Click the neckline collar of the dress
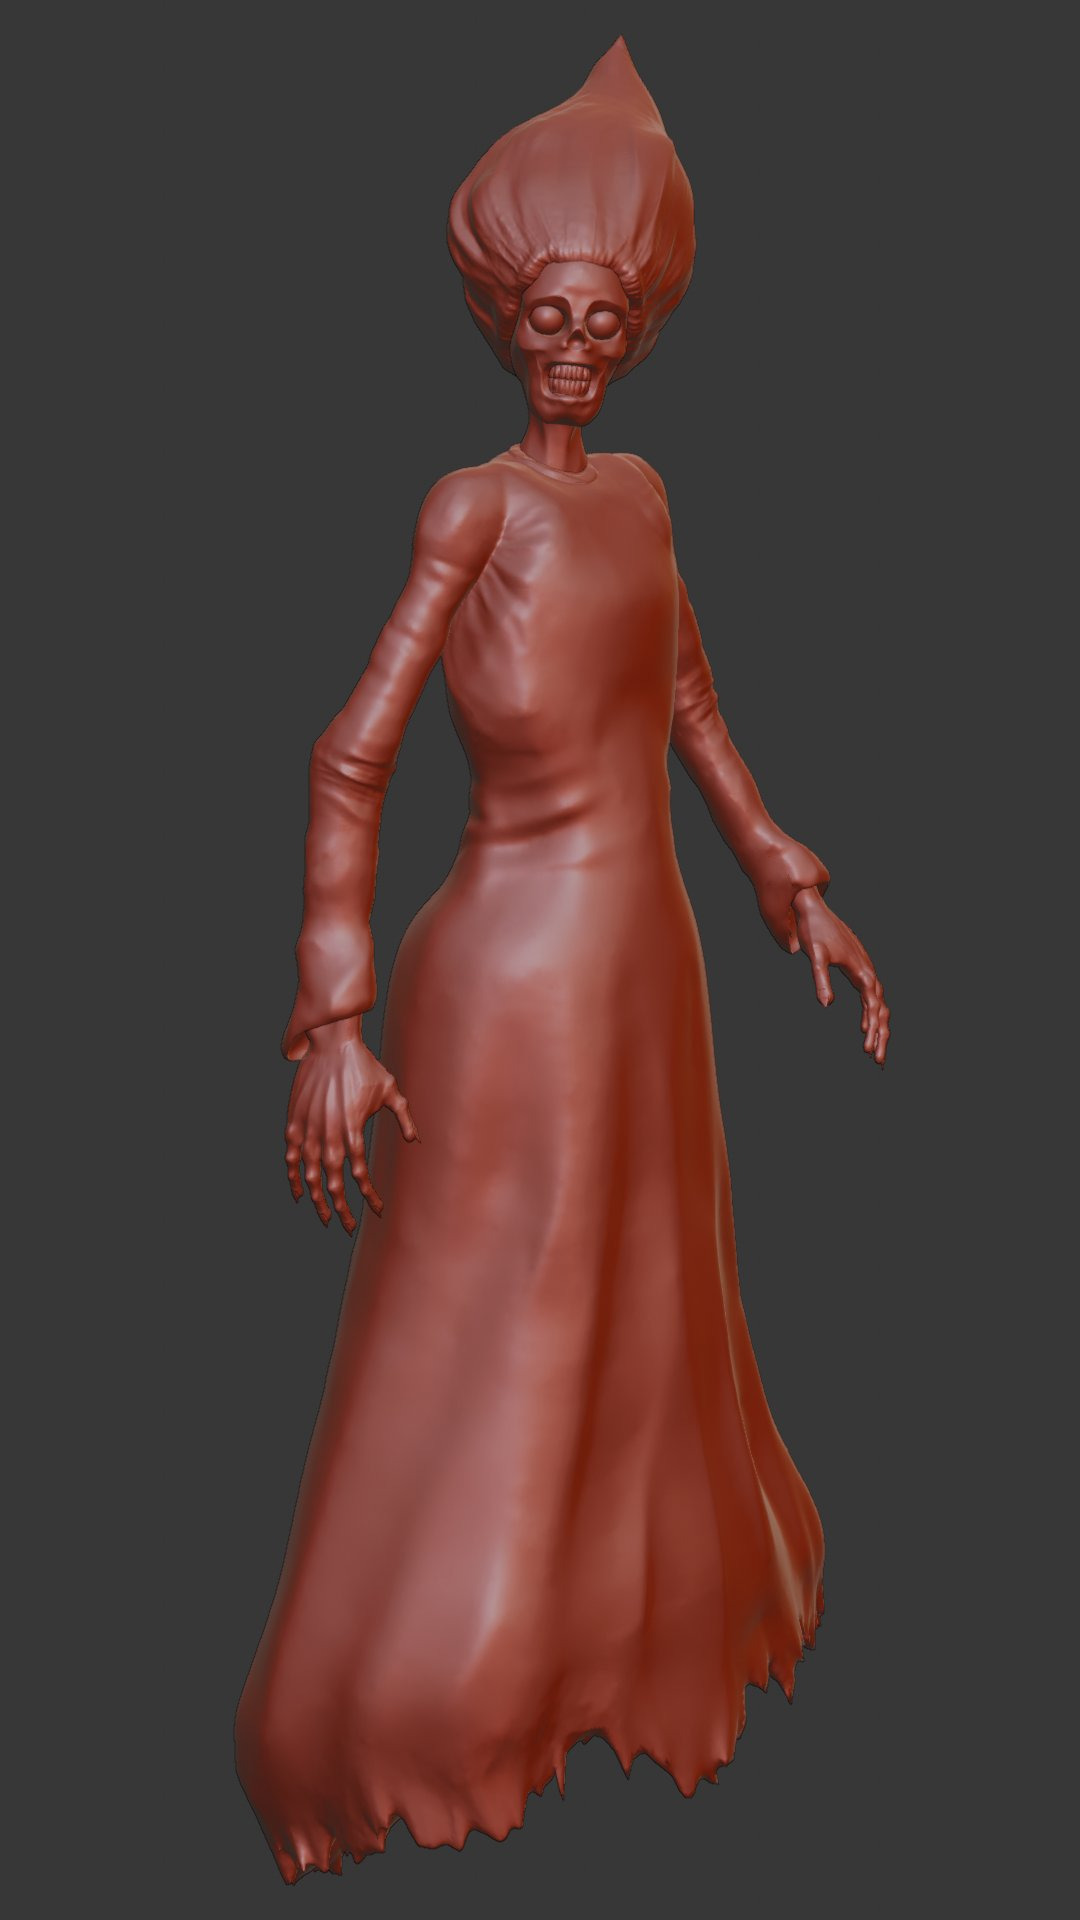 [554, 466]
